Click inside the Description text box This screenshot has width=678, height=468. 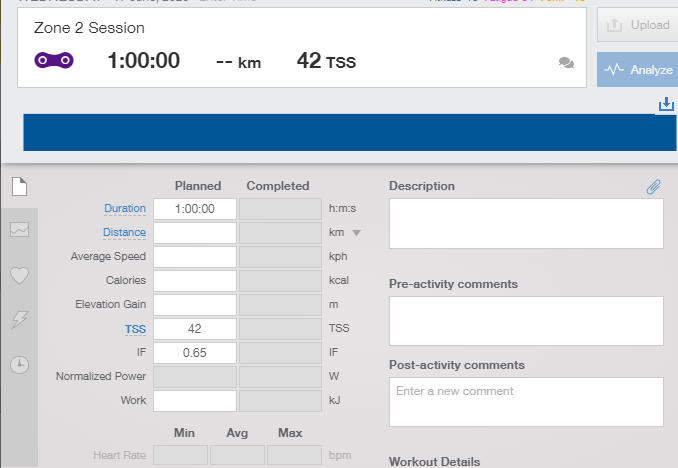pos(525,222)
